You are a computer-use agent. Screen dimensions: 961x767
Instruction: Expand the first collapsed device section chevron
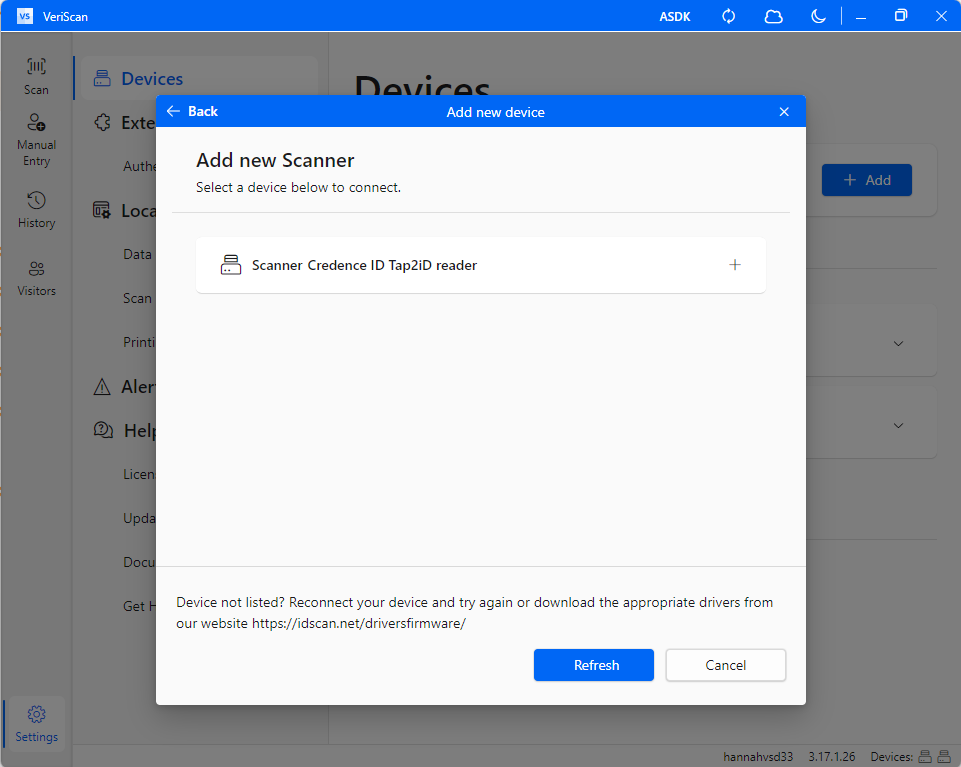(x=897, y=342)
